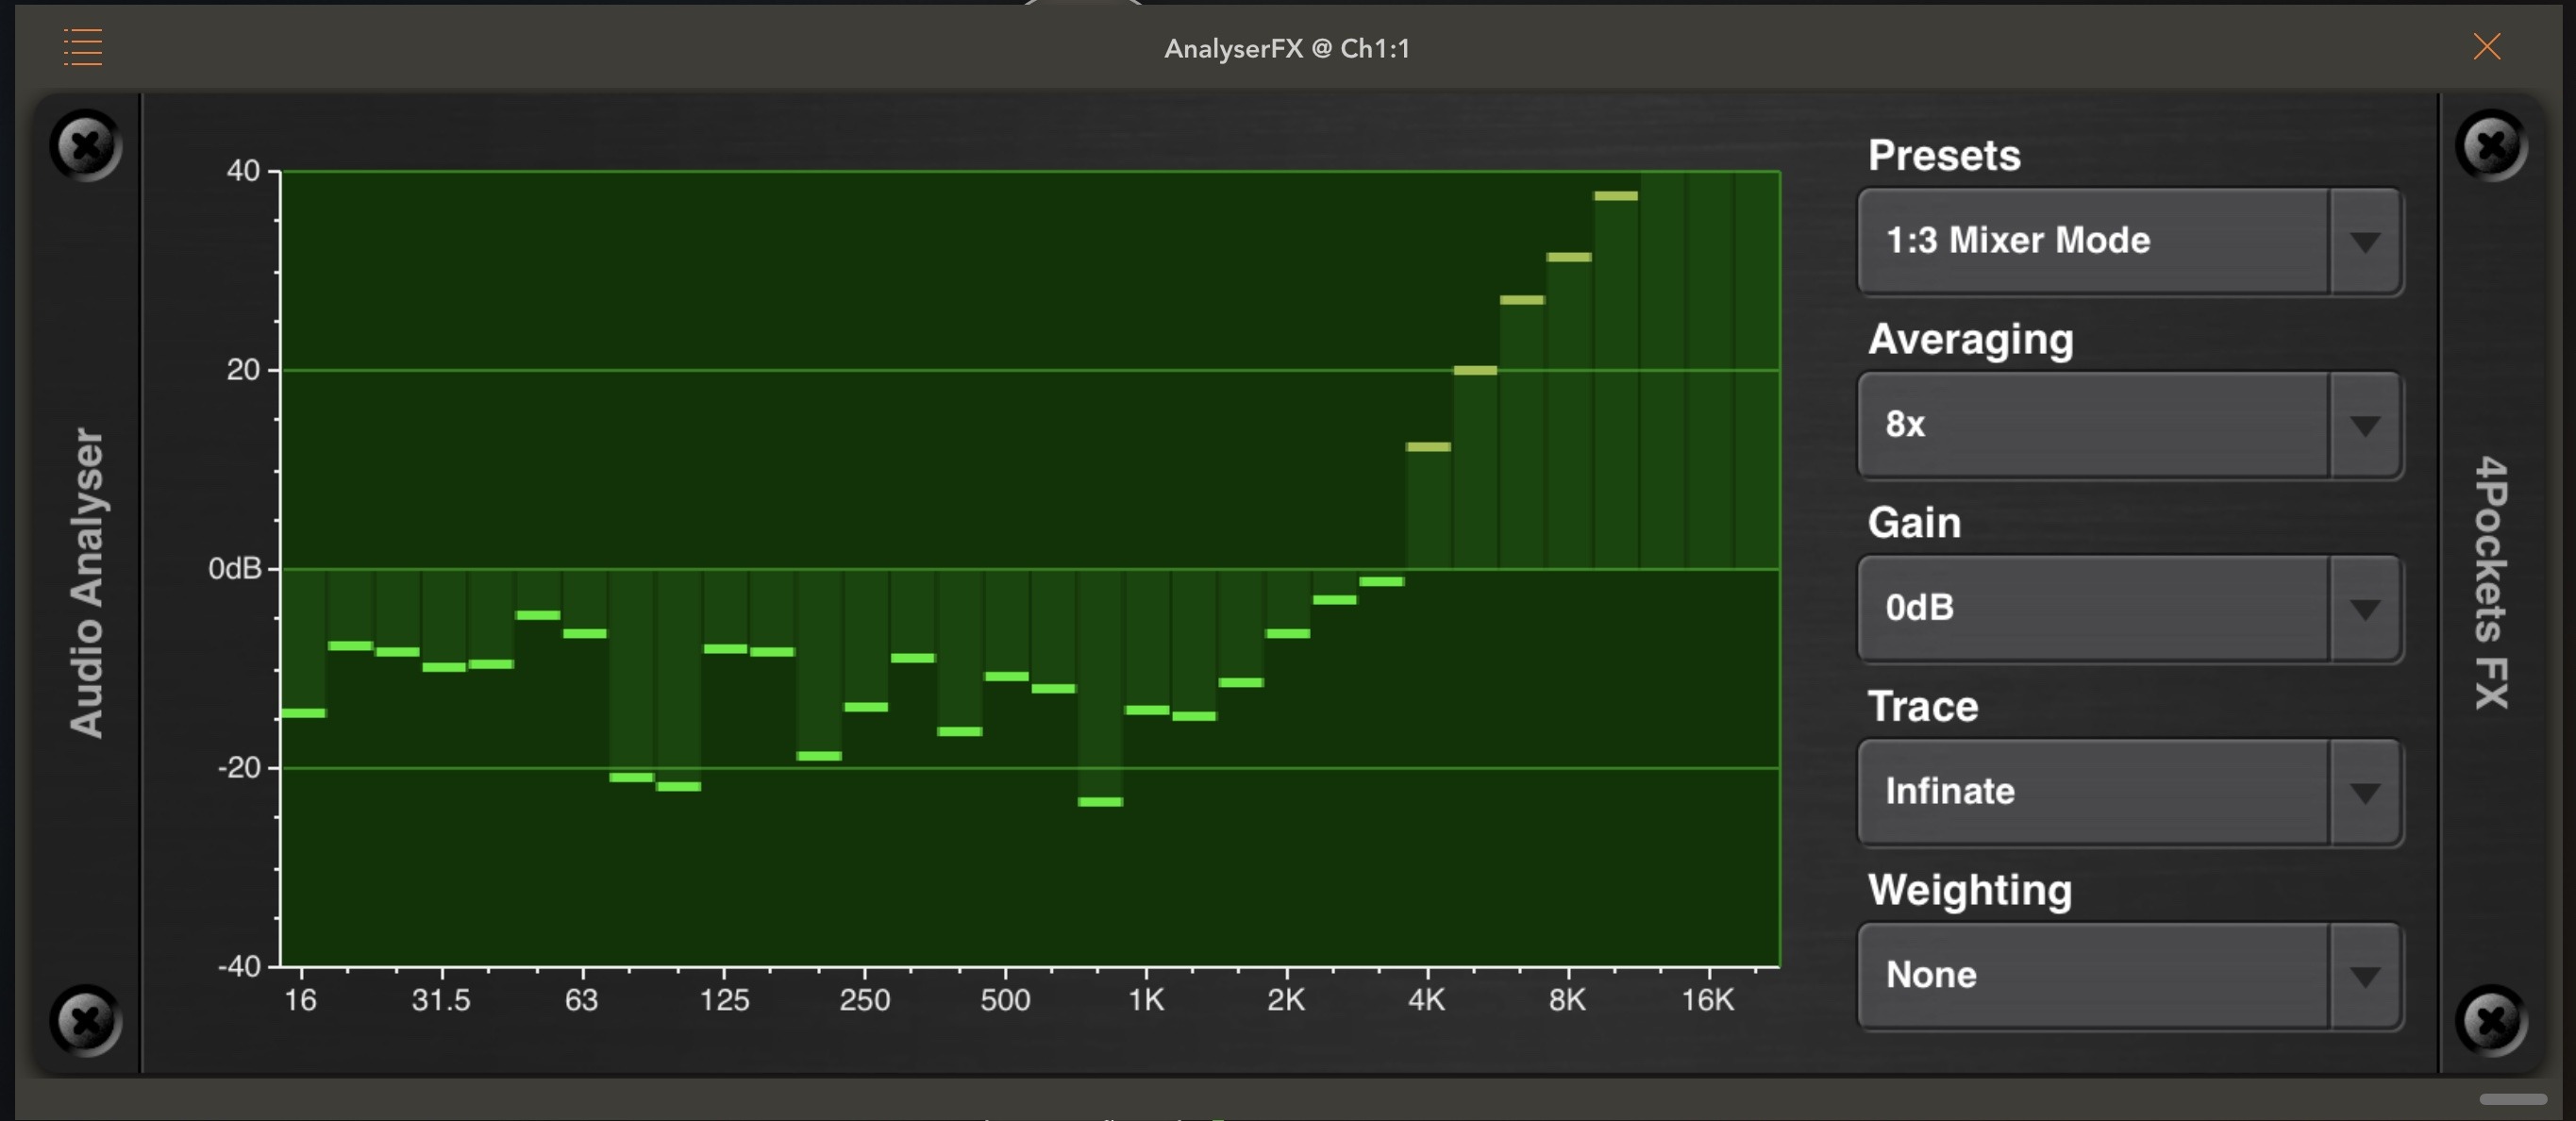Open the Averaging 8x dropdown arrow
The image size is (2576, 1121).
tap(2364, 426)
